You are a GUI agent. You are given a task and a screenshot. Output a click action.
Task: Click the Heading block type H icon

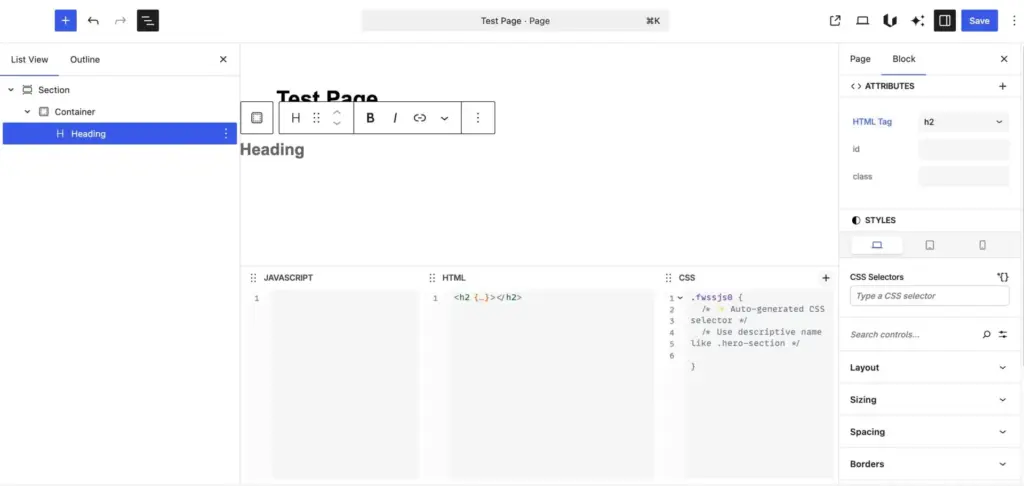295,118
